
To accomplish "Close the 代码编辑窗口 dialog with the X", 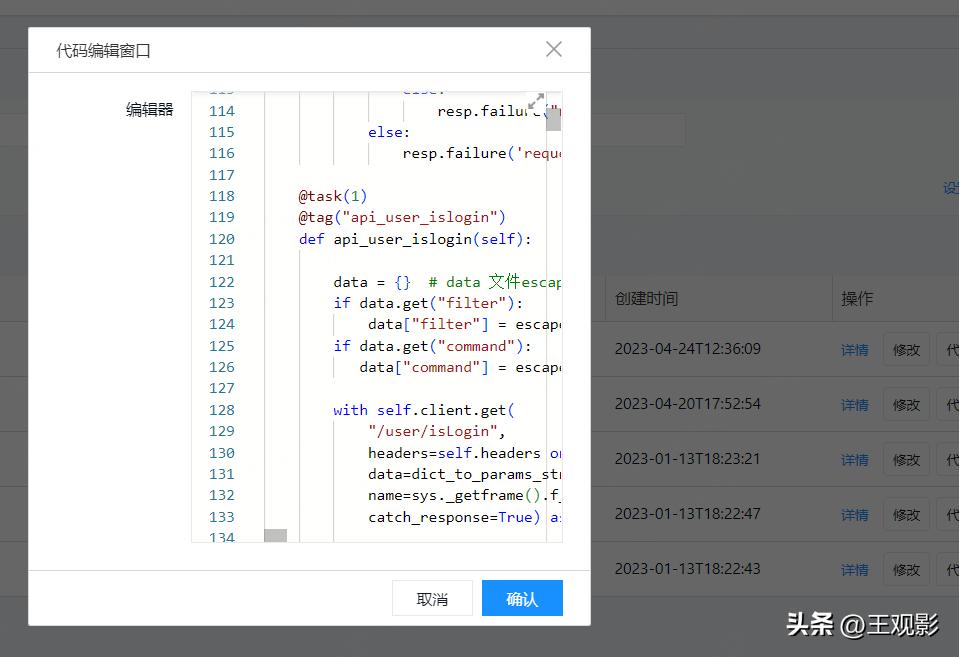I will point(554,48).
